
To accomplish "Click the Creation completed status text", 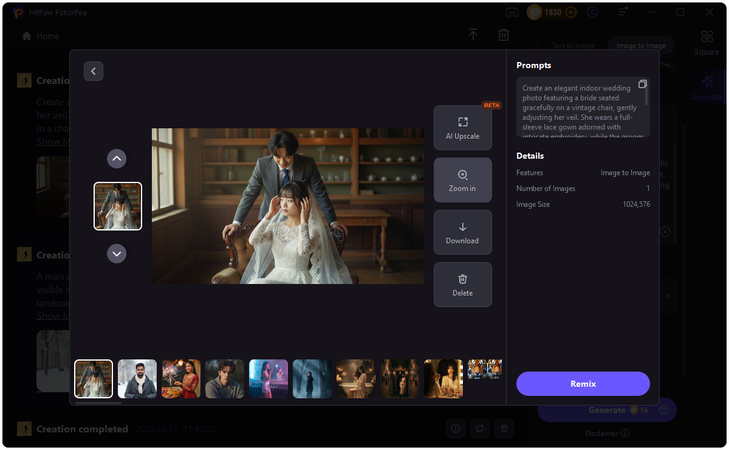I will pos(82,429).
